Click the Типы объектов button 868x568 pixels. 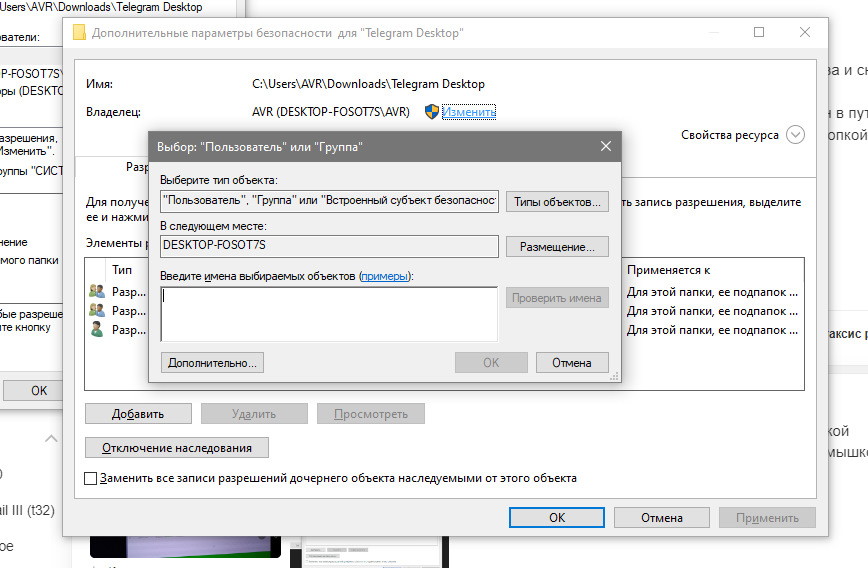(557, 202)
